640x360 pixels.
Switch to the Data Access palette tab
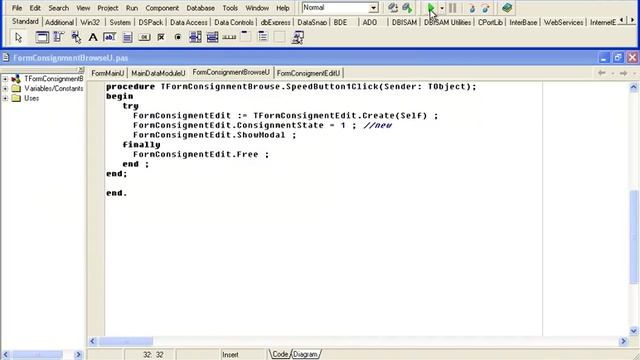[x=189, y=22]
